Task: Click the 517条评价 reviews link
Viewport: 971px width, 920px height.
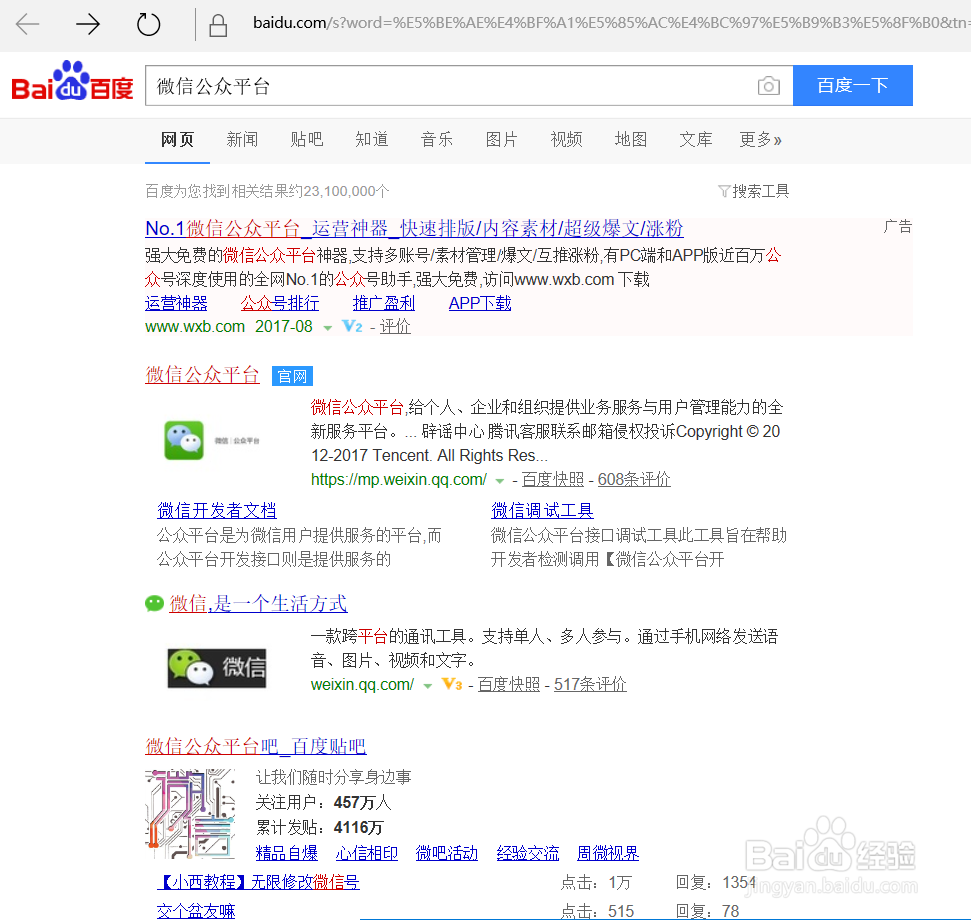Action: [x=590, y=684]
